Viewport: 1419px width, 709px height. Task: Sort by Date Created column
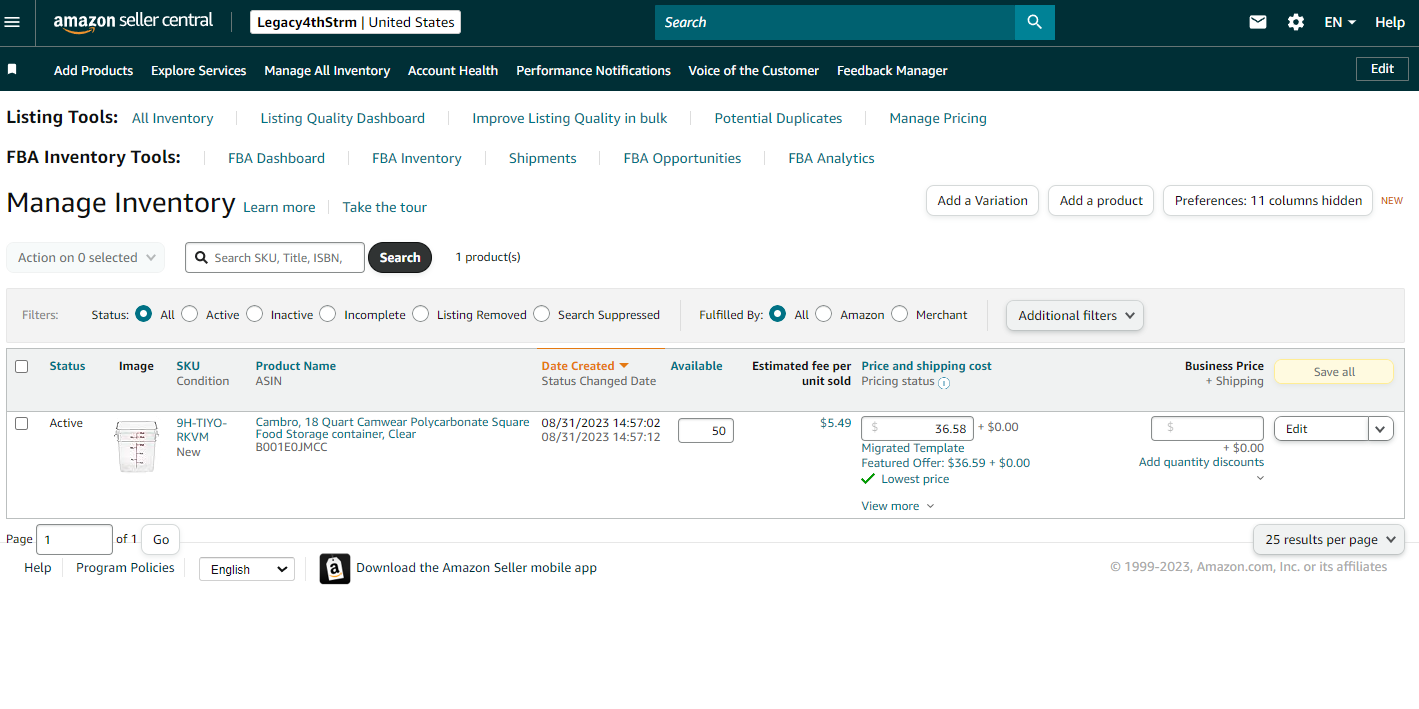coord(585,366)
